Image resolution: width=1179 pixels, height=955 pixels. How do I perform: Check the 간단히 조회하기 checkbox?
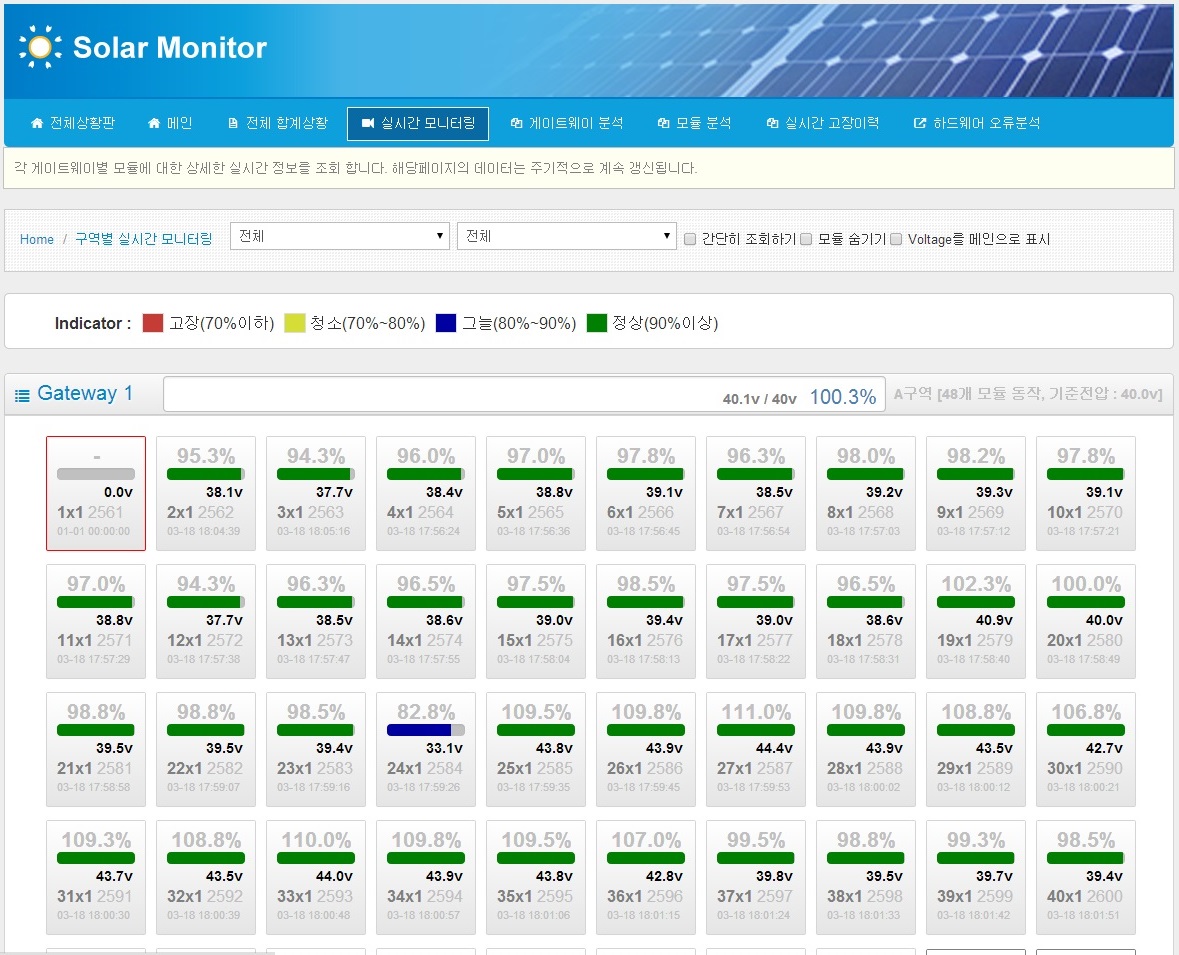690,239
